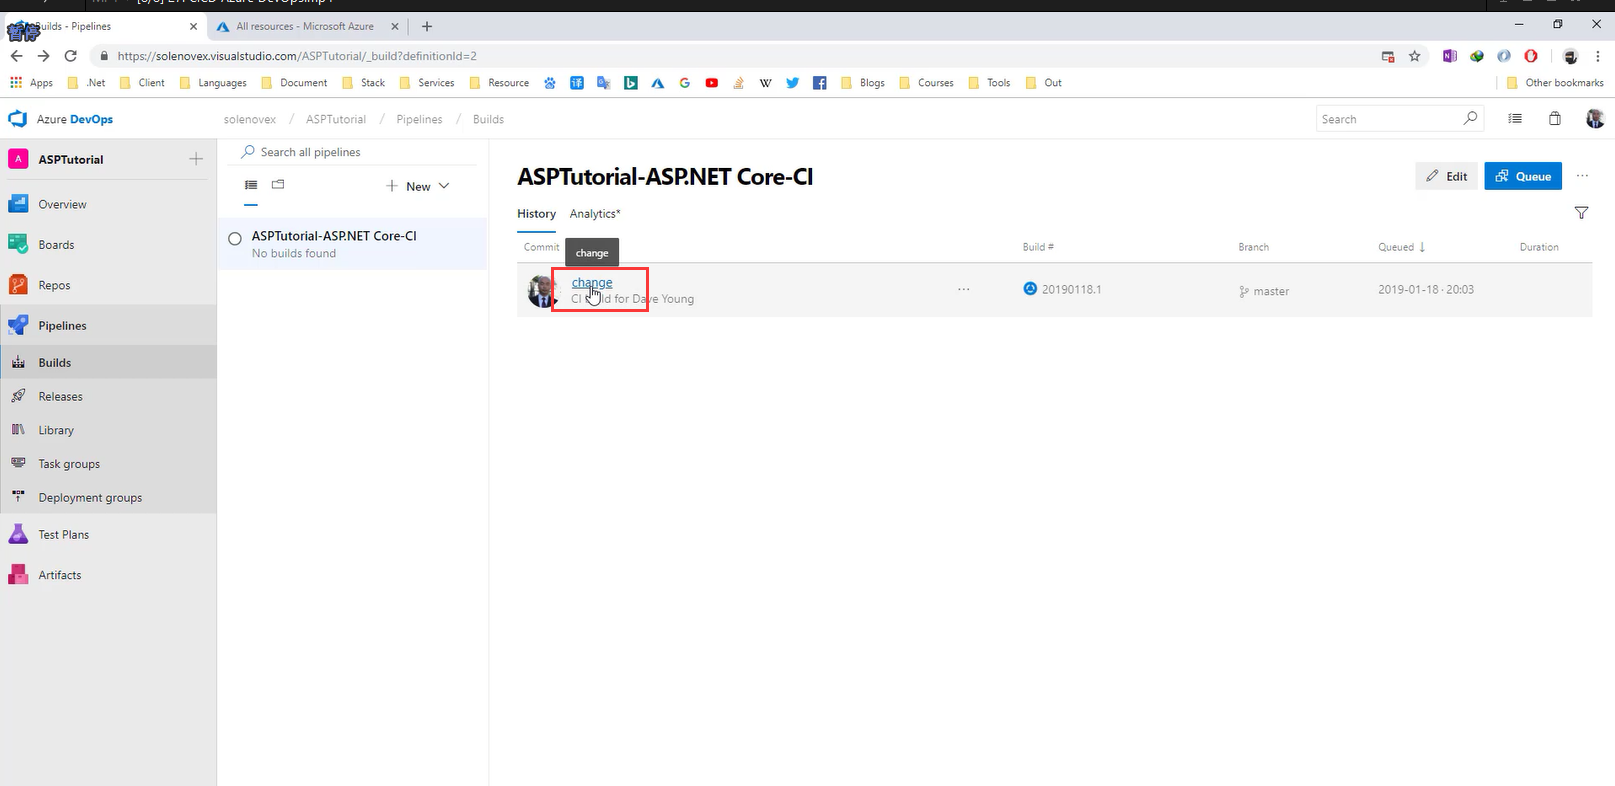Switch to folder view of pipelines
Screen dimensions: 1615x786
pyautogui.click(x=278, y=185)
